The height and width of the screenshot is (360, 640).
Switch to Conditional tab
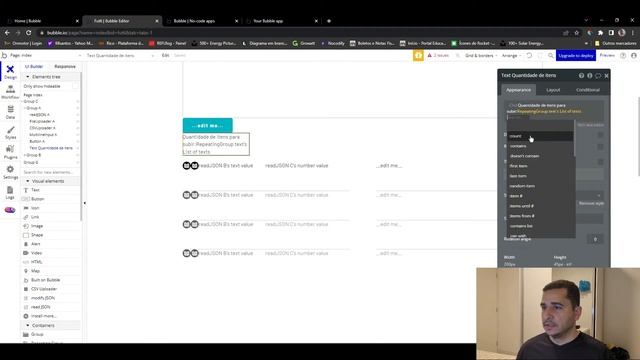pos(588,90)
